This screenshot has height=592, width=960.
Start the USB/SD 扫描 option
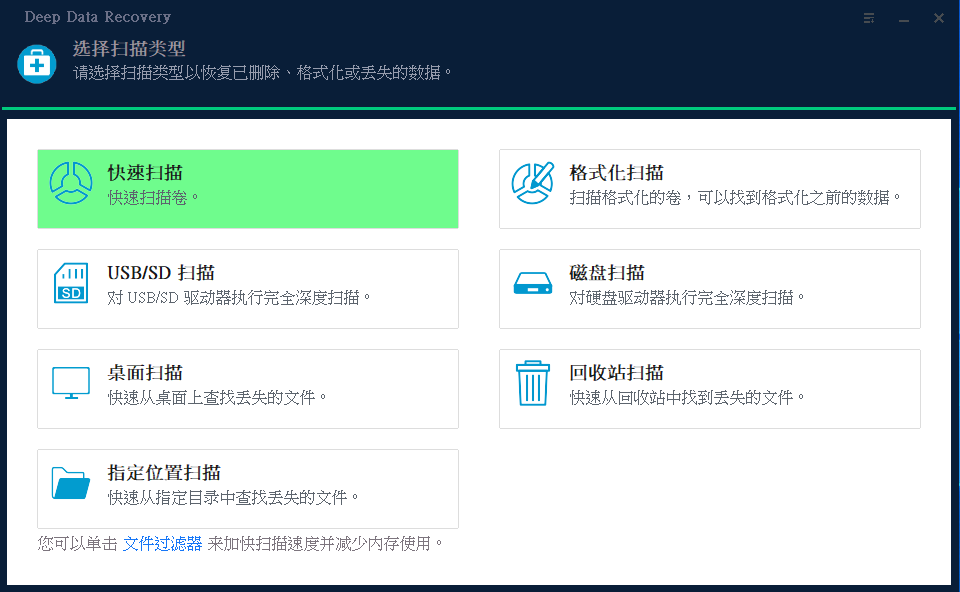pos(161,273)
